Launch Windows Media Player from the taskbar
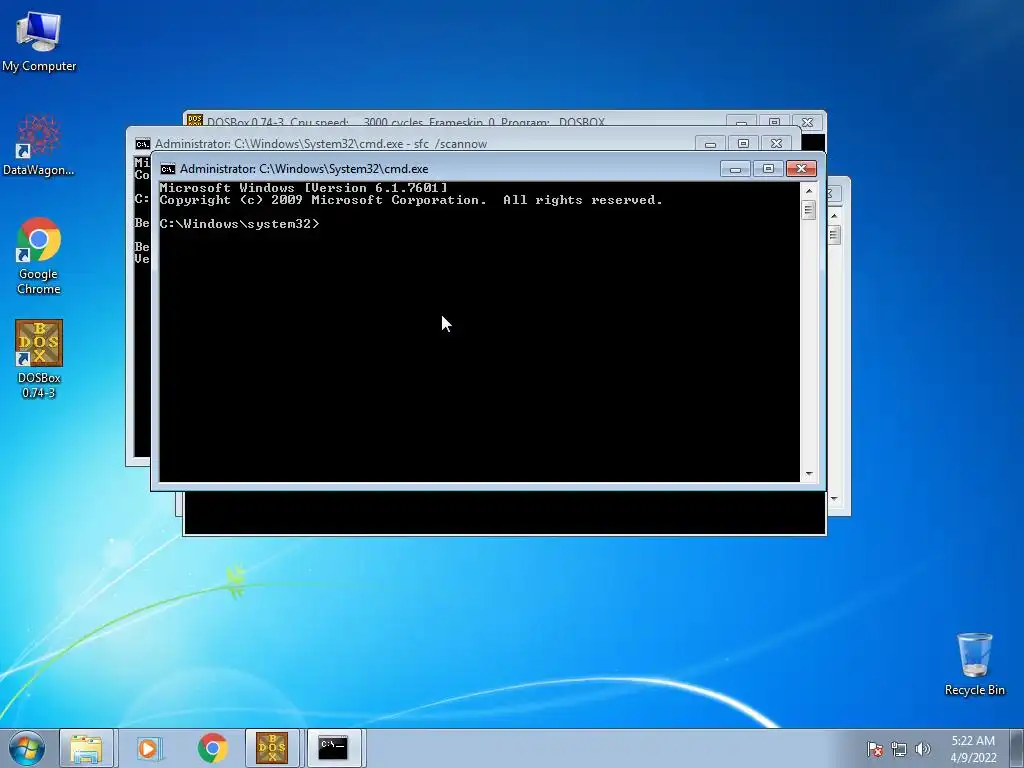 [150, 748]
